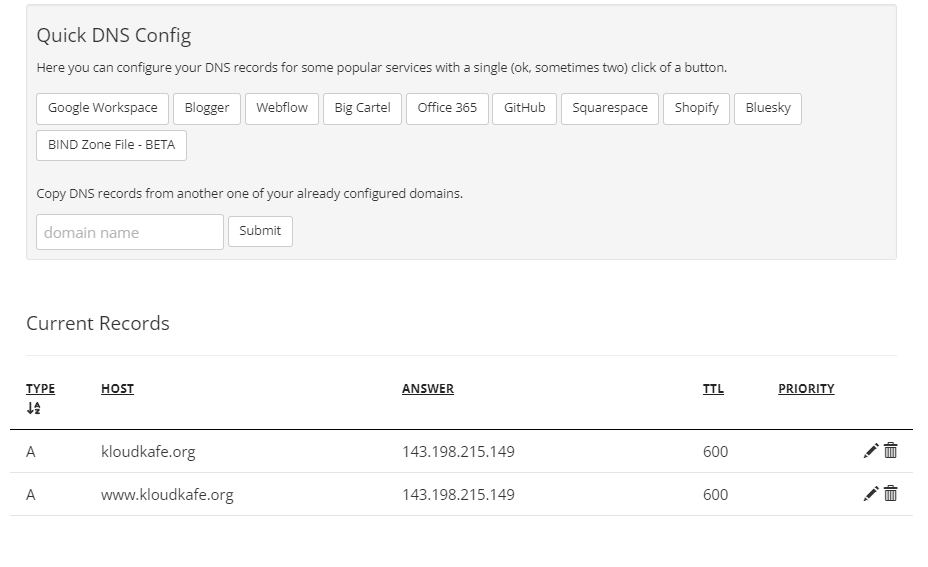Sort records by ANSWER header
Image resolution: width=928 pixels, height=567 pixels.
coord(428,389)
